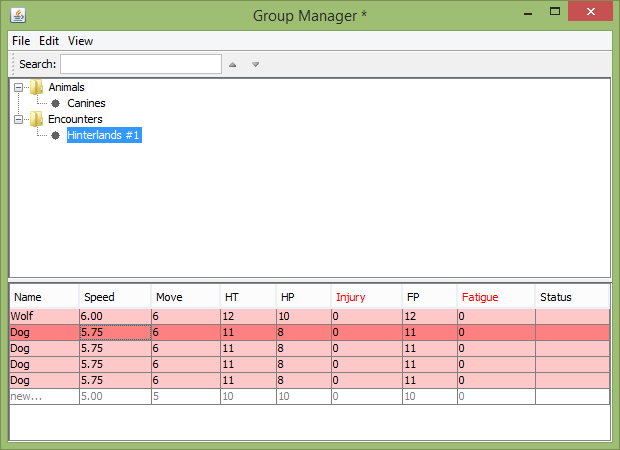Image resolution: width=620 pixels, height=450 pixels.
Task: Click Wolf's HP value 10
Action: click(304, 316)
